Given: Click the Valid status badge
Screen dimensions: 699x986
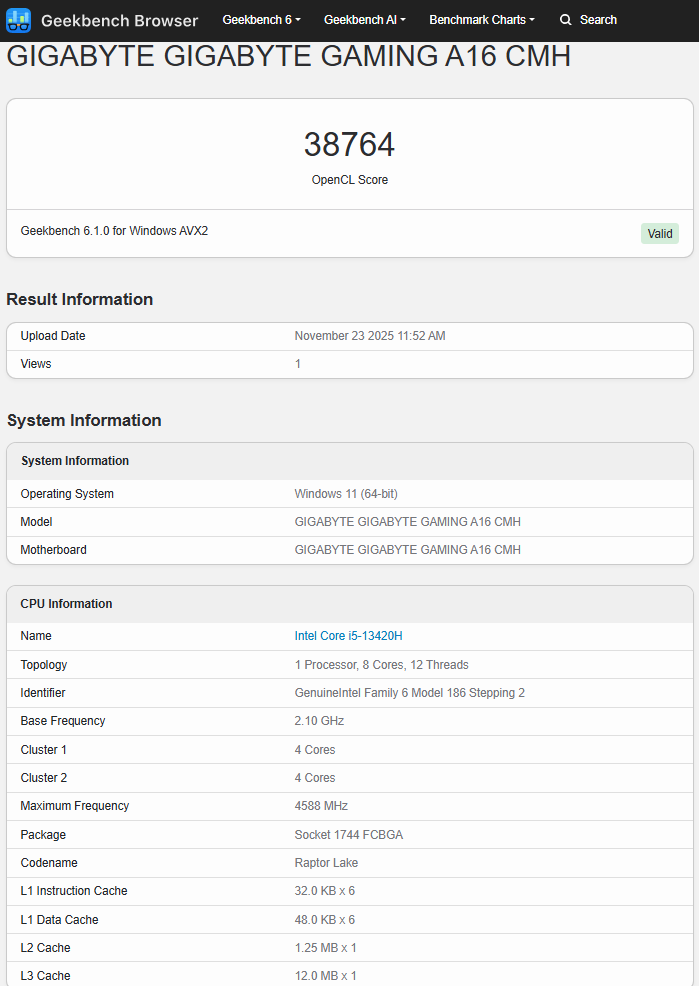Looking at the screenshot, I should (x=659, y=233).
